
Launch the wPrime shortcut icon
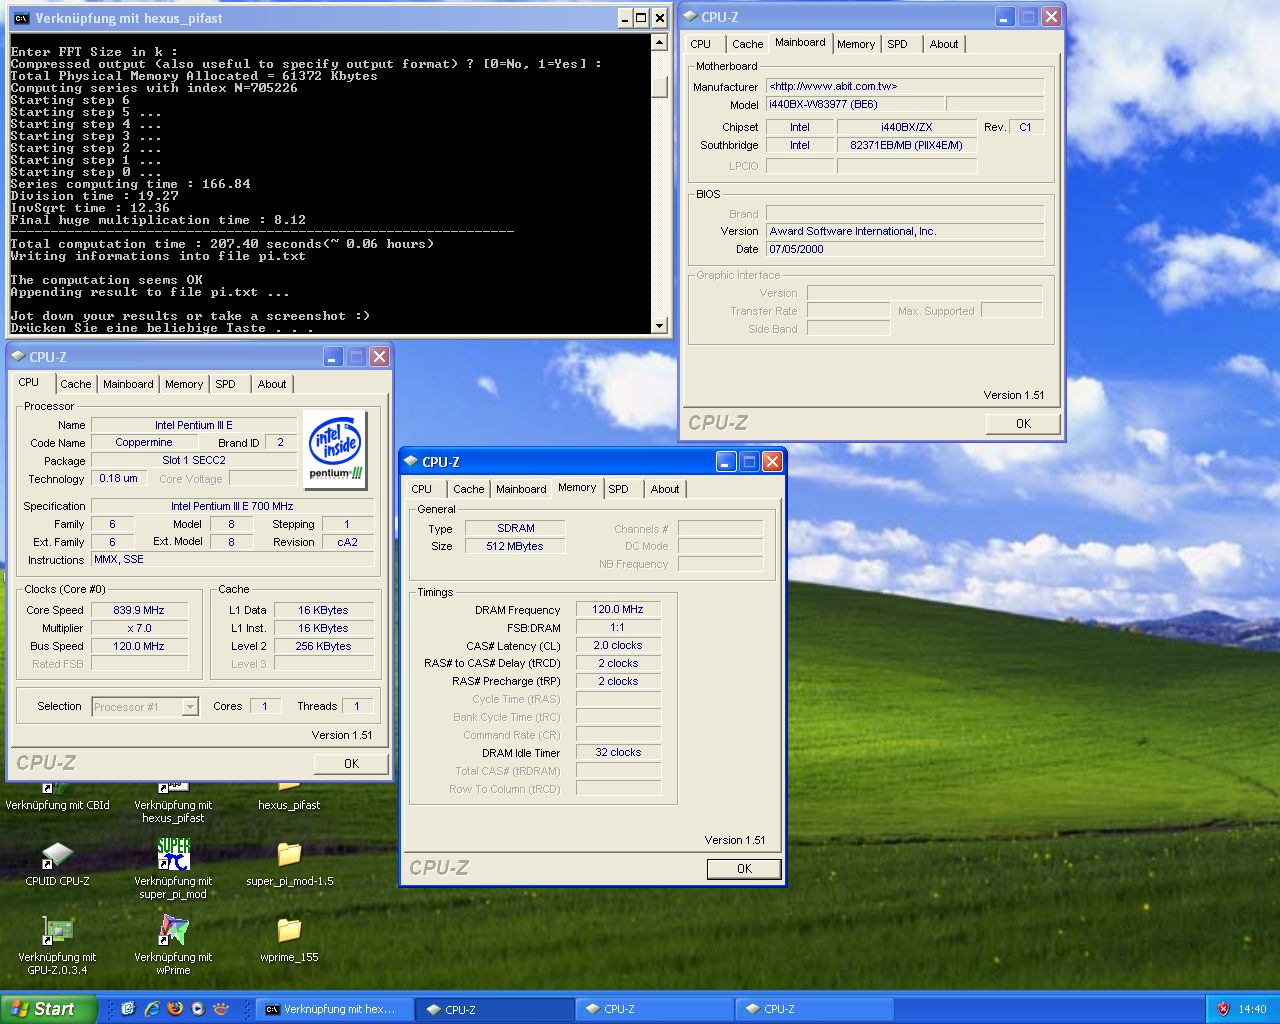pyautogui.click(x=173, y=930)
